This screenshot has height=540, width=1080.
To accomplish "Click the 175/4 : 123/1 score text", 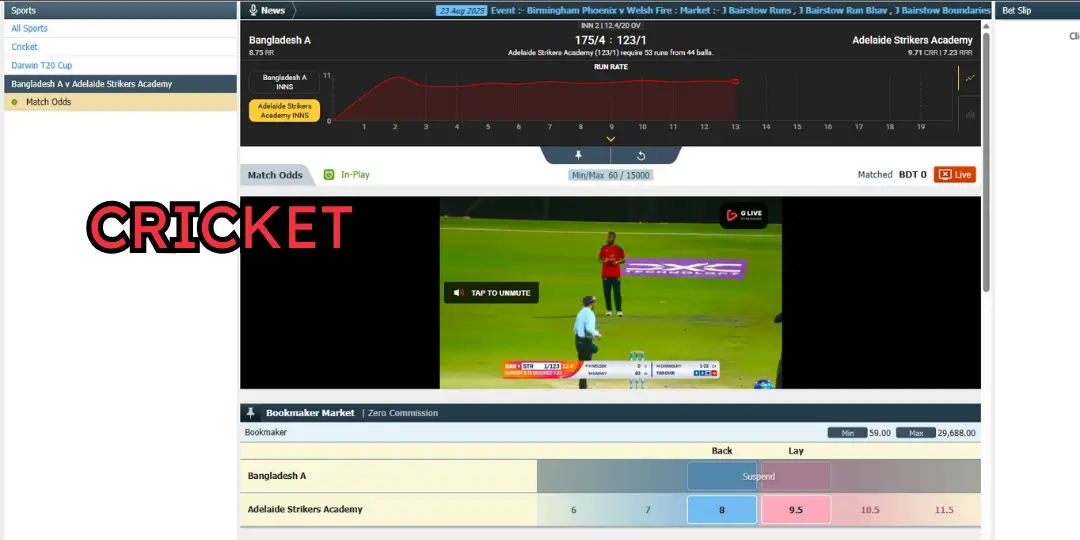I will click(610, 40).
